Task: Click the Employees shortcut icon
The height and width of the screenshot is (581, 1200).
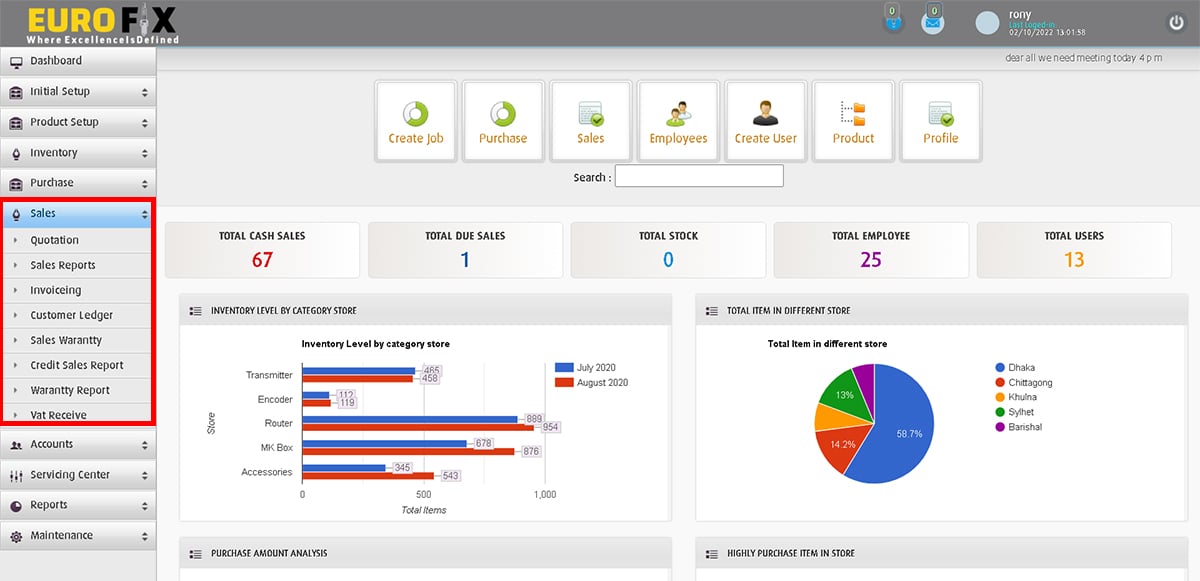Action: 678,121
